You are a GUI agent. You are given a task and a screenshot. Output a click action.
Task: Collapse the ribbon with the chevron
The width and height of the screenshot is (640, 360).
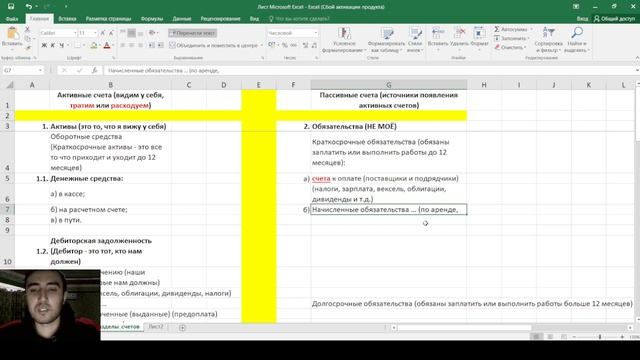coord(637,58)
